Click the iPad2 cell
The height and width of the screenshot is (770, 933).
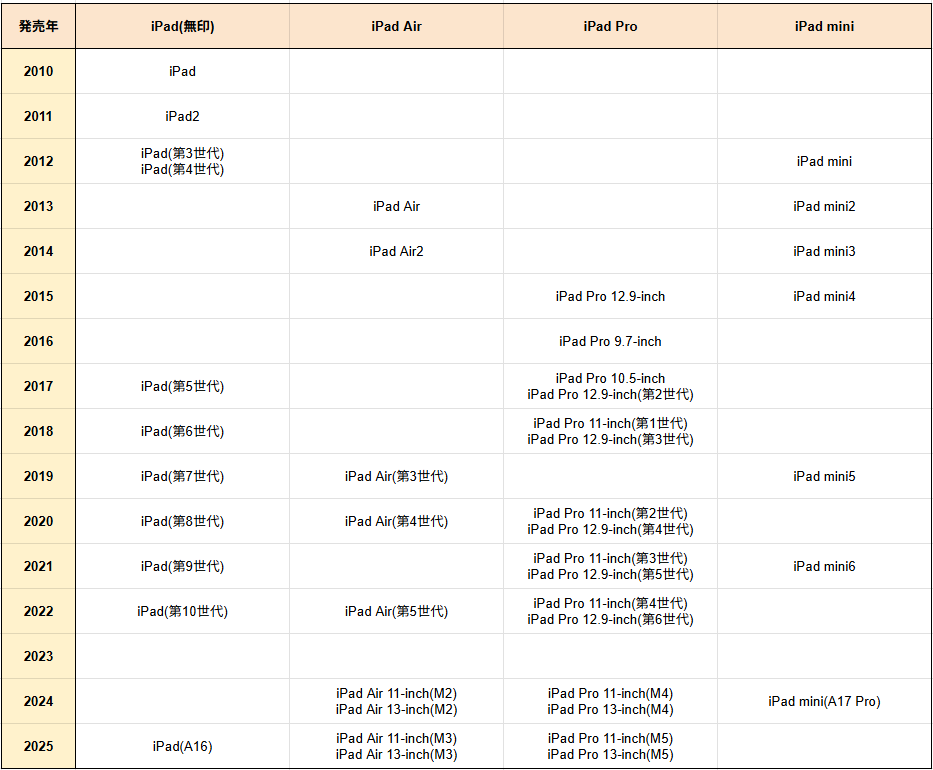click(x=182, y=117)
